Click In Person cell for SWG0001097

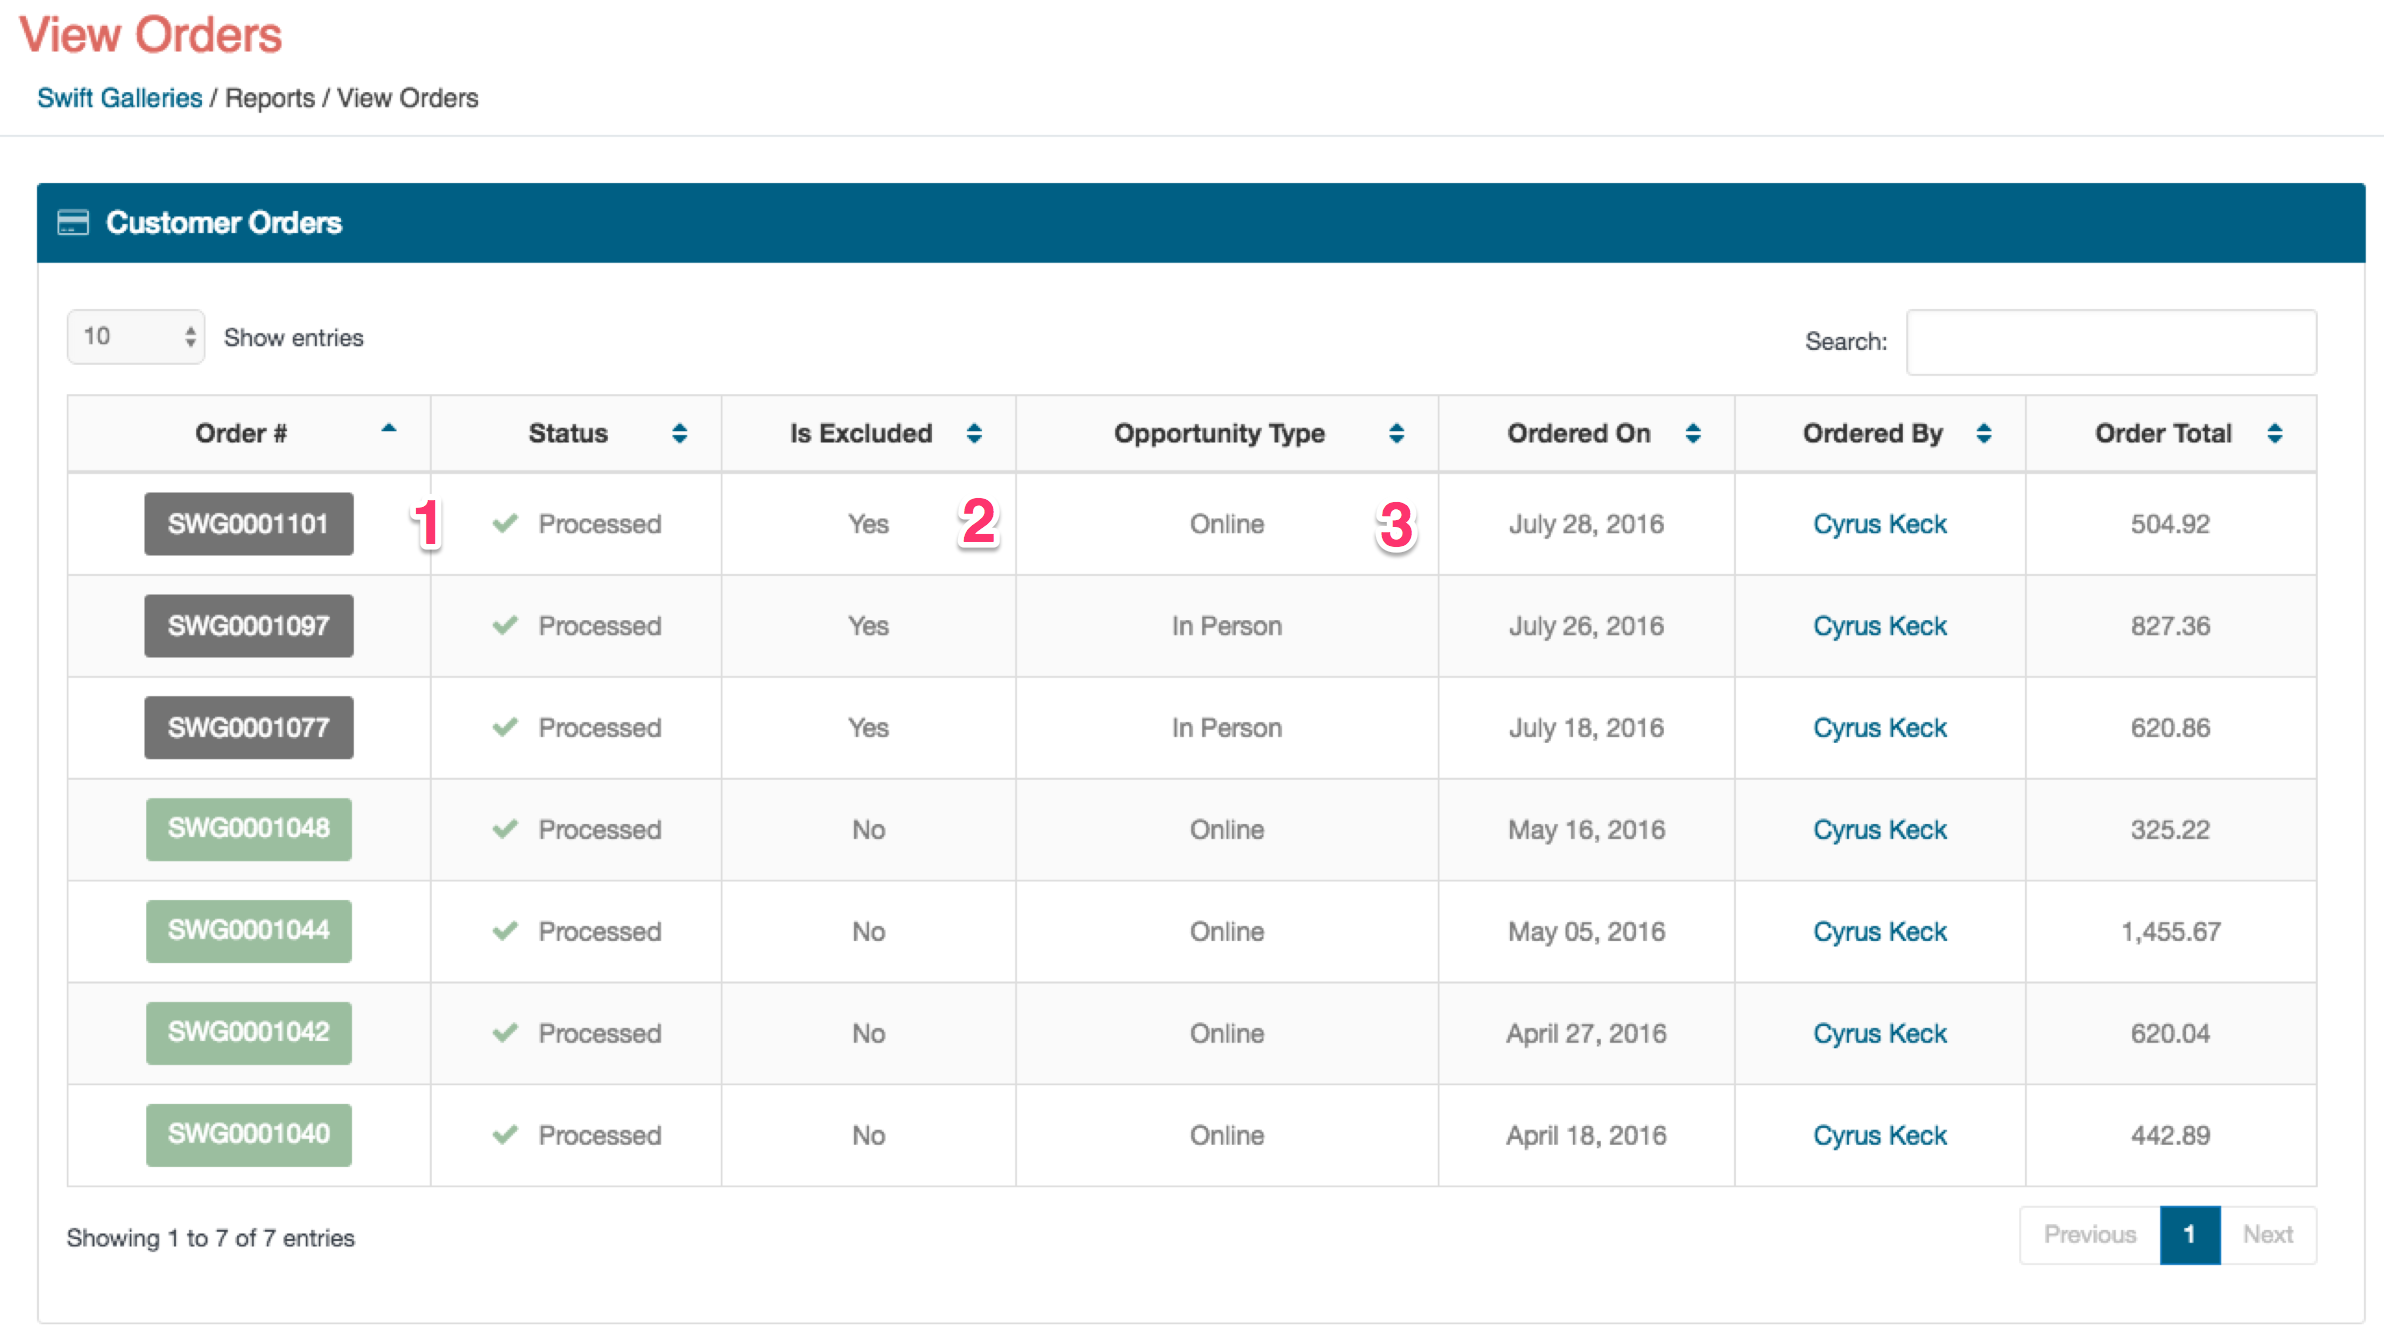(1227, 626)
